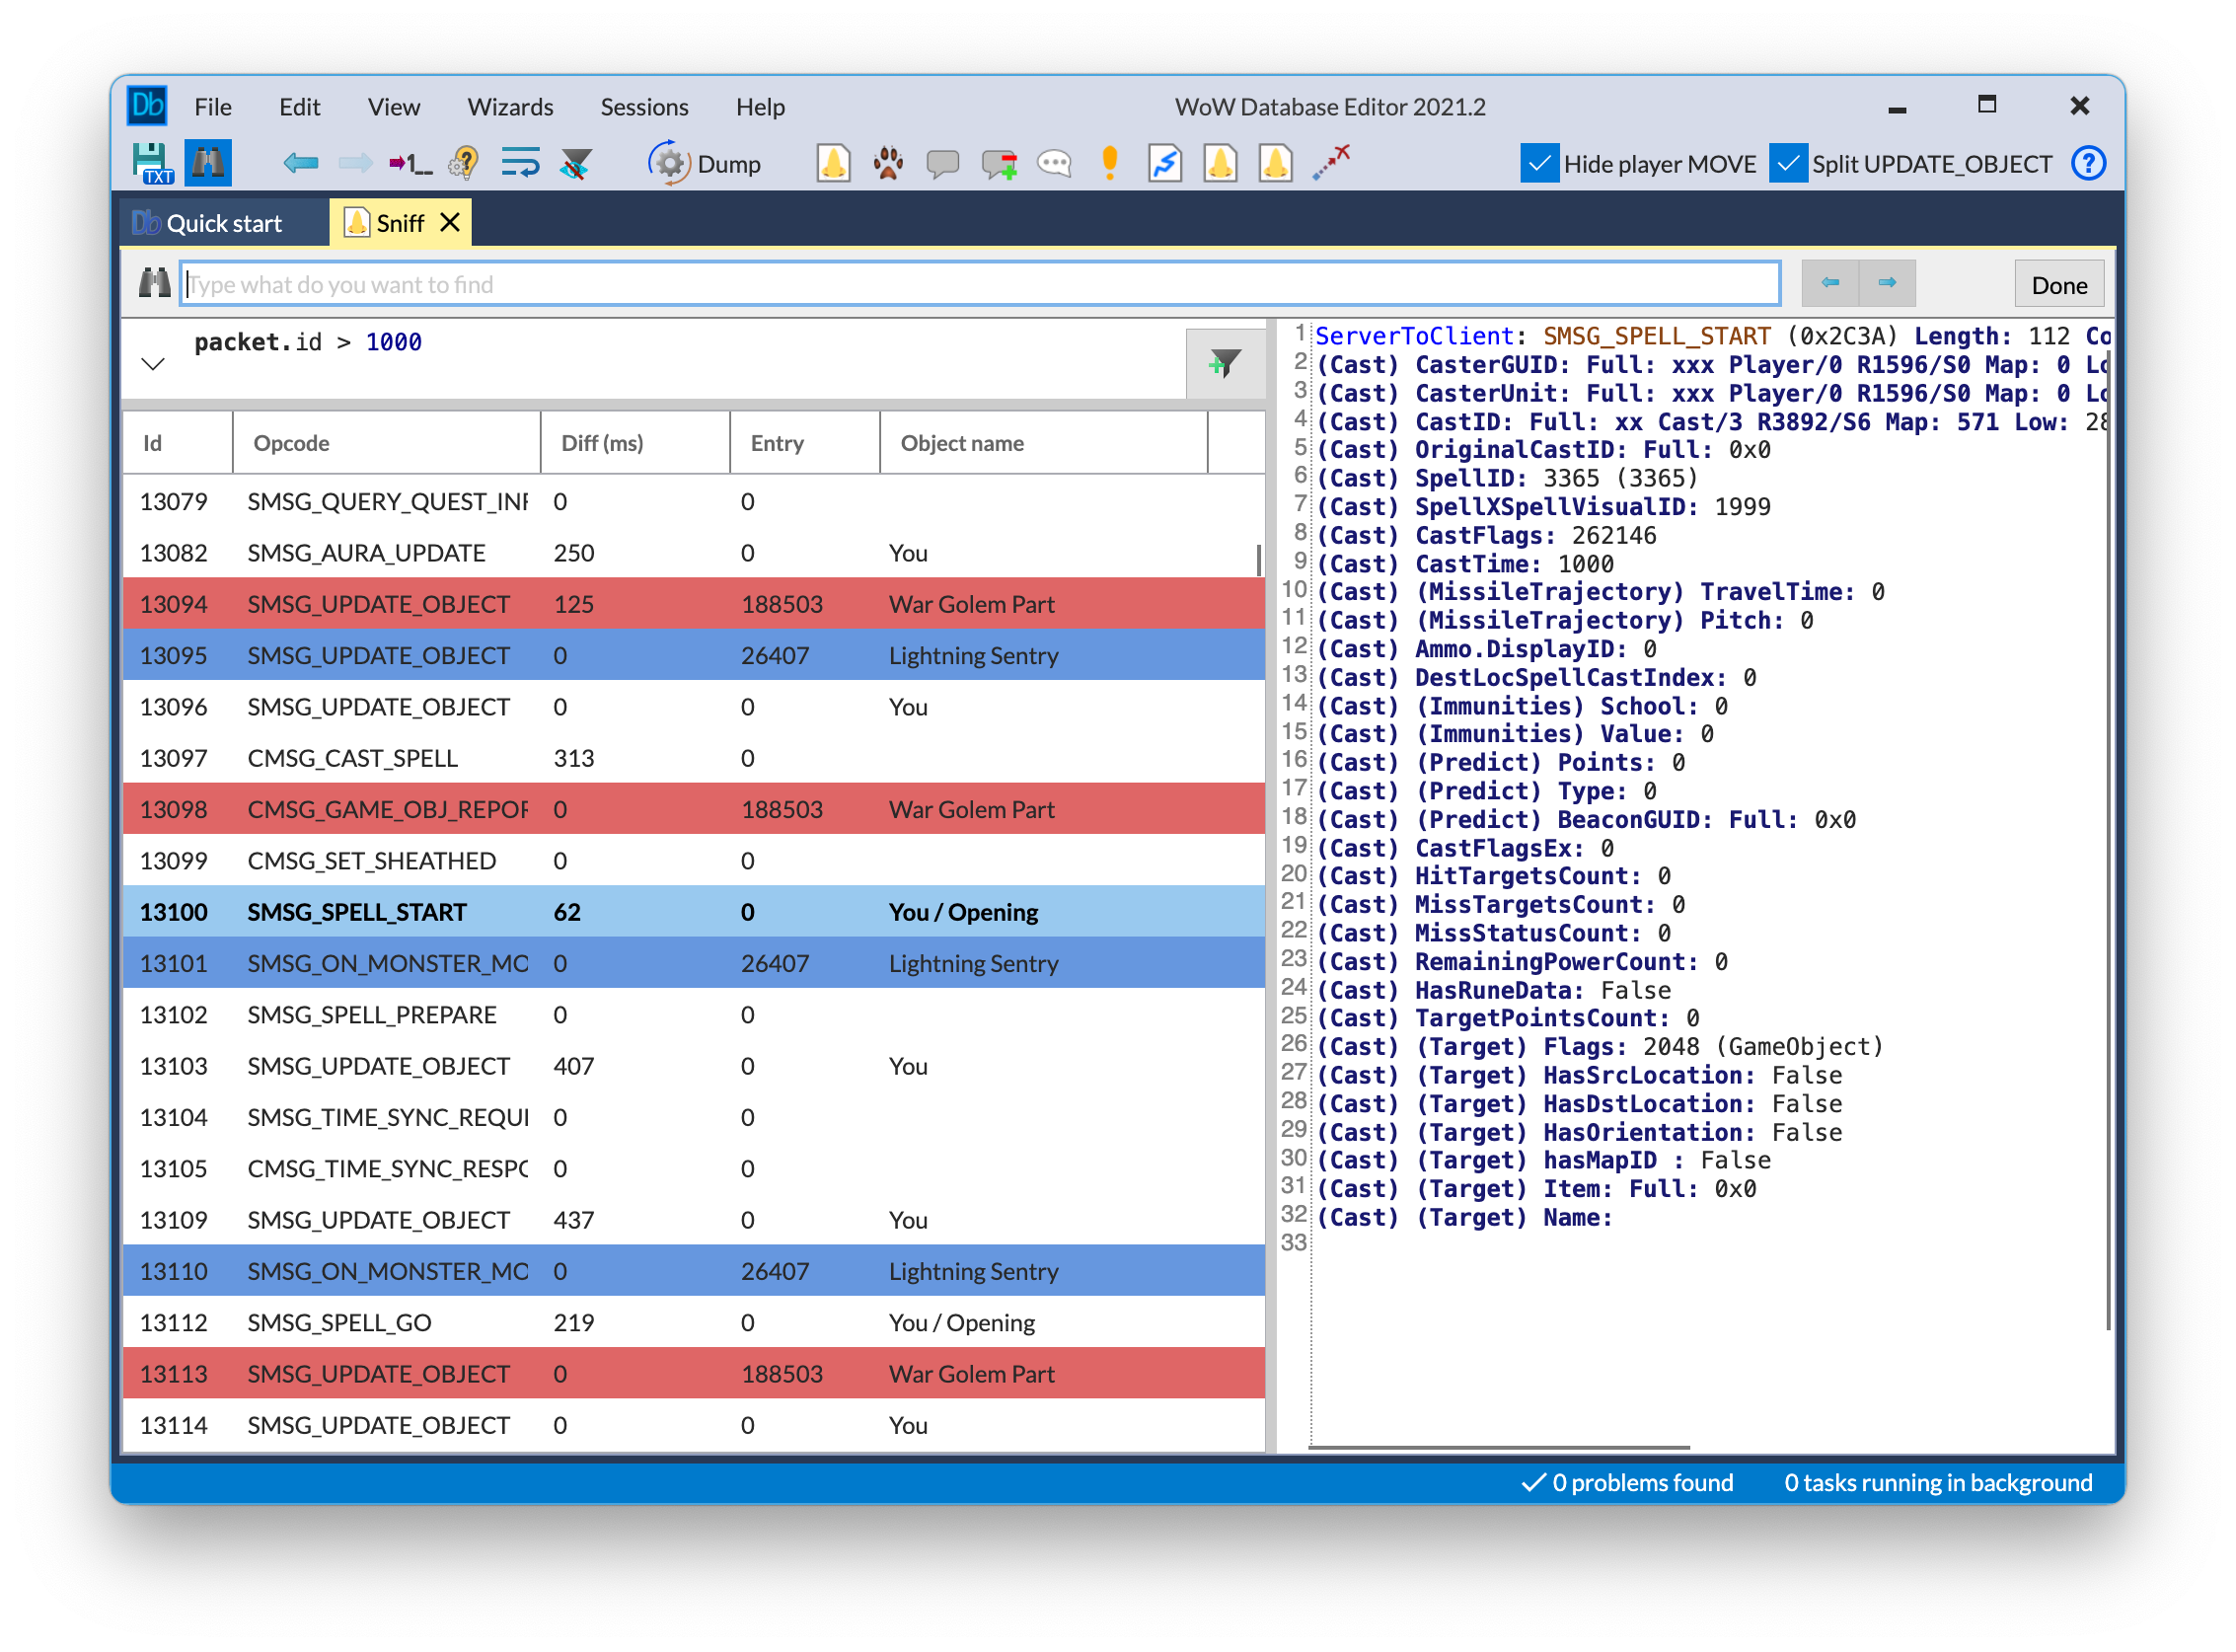Open the Sessions menu

(x=644, y=107)
